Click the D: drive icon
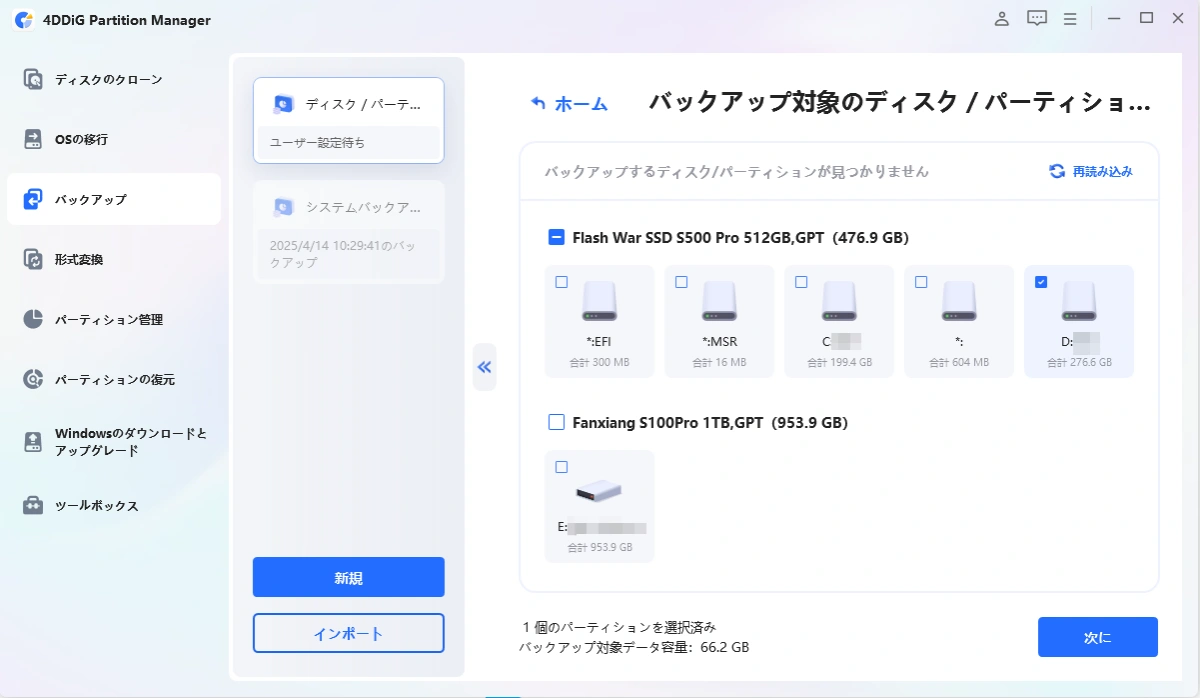1200x698 pixels. click(x=1079, y=301)
